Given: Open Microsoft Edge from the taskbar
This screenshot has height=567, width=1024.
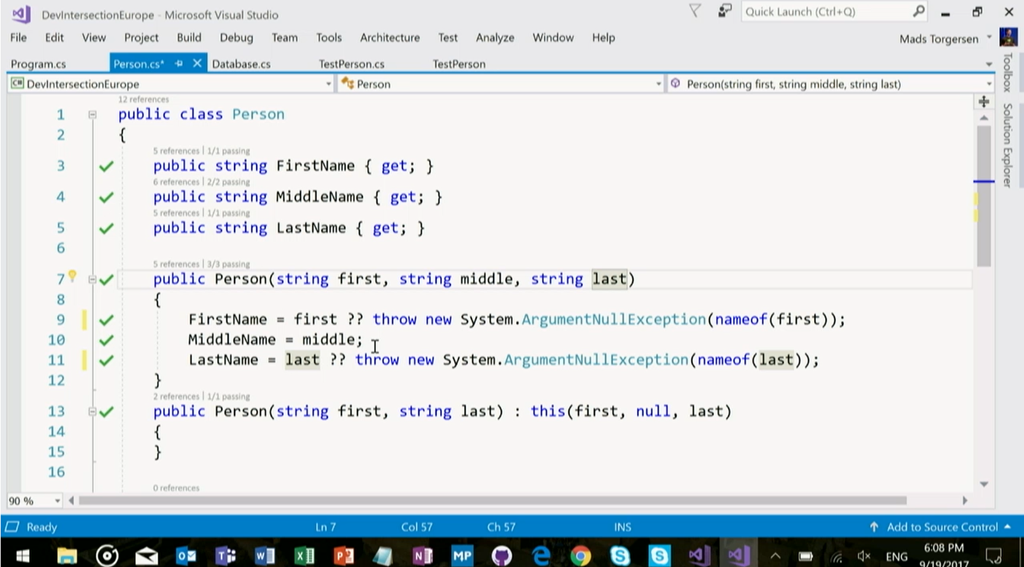Looking at the screenshot, I should click(541, 555).
